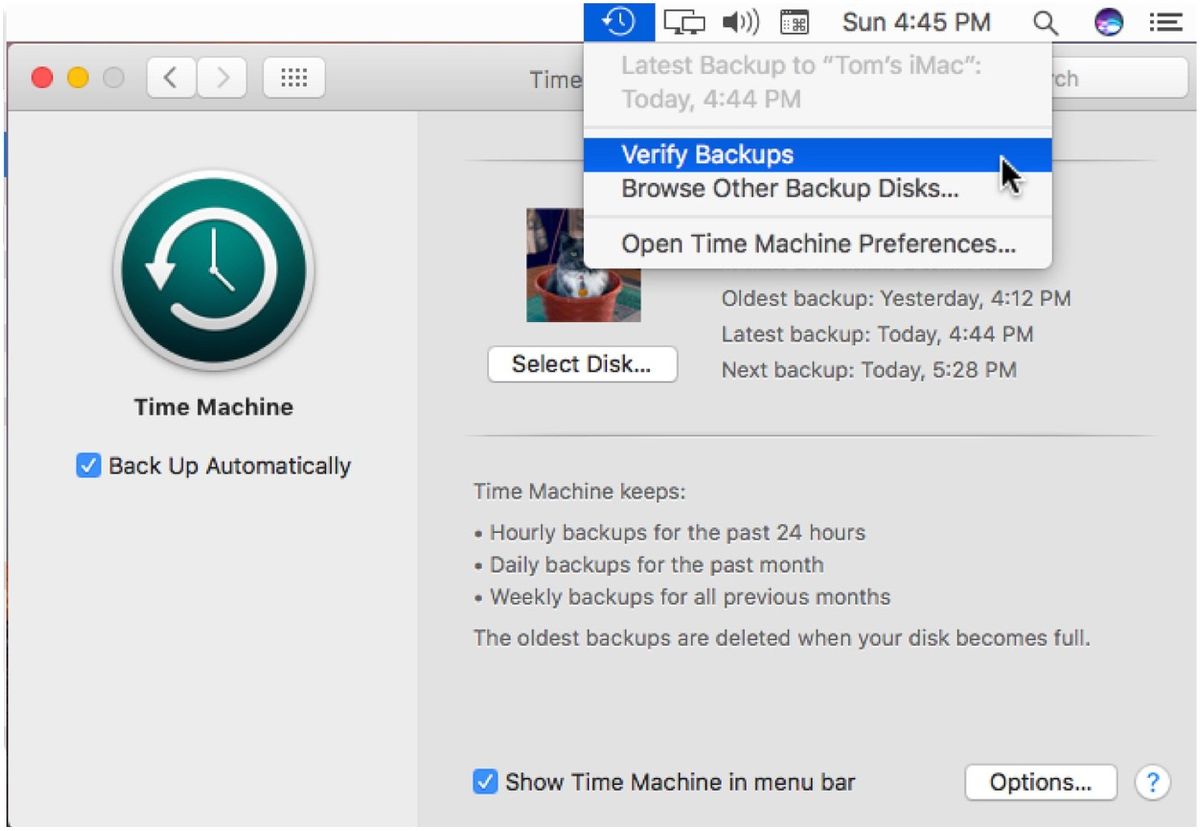Disable Show Time Machine in menu bar

486,783
